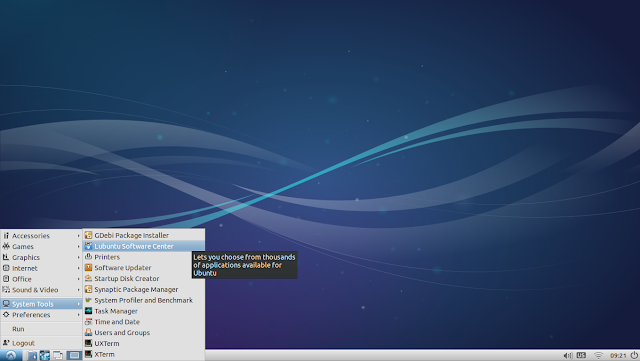Open the file manager from taskbar
Viewport: 640px width, 361px height.
pyautogui.click(x=32, y=356)
